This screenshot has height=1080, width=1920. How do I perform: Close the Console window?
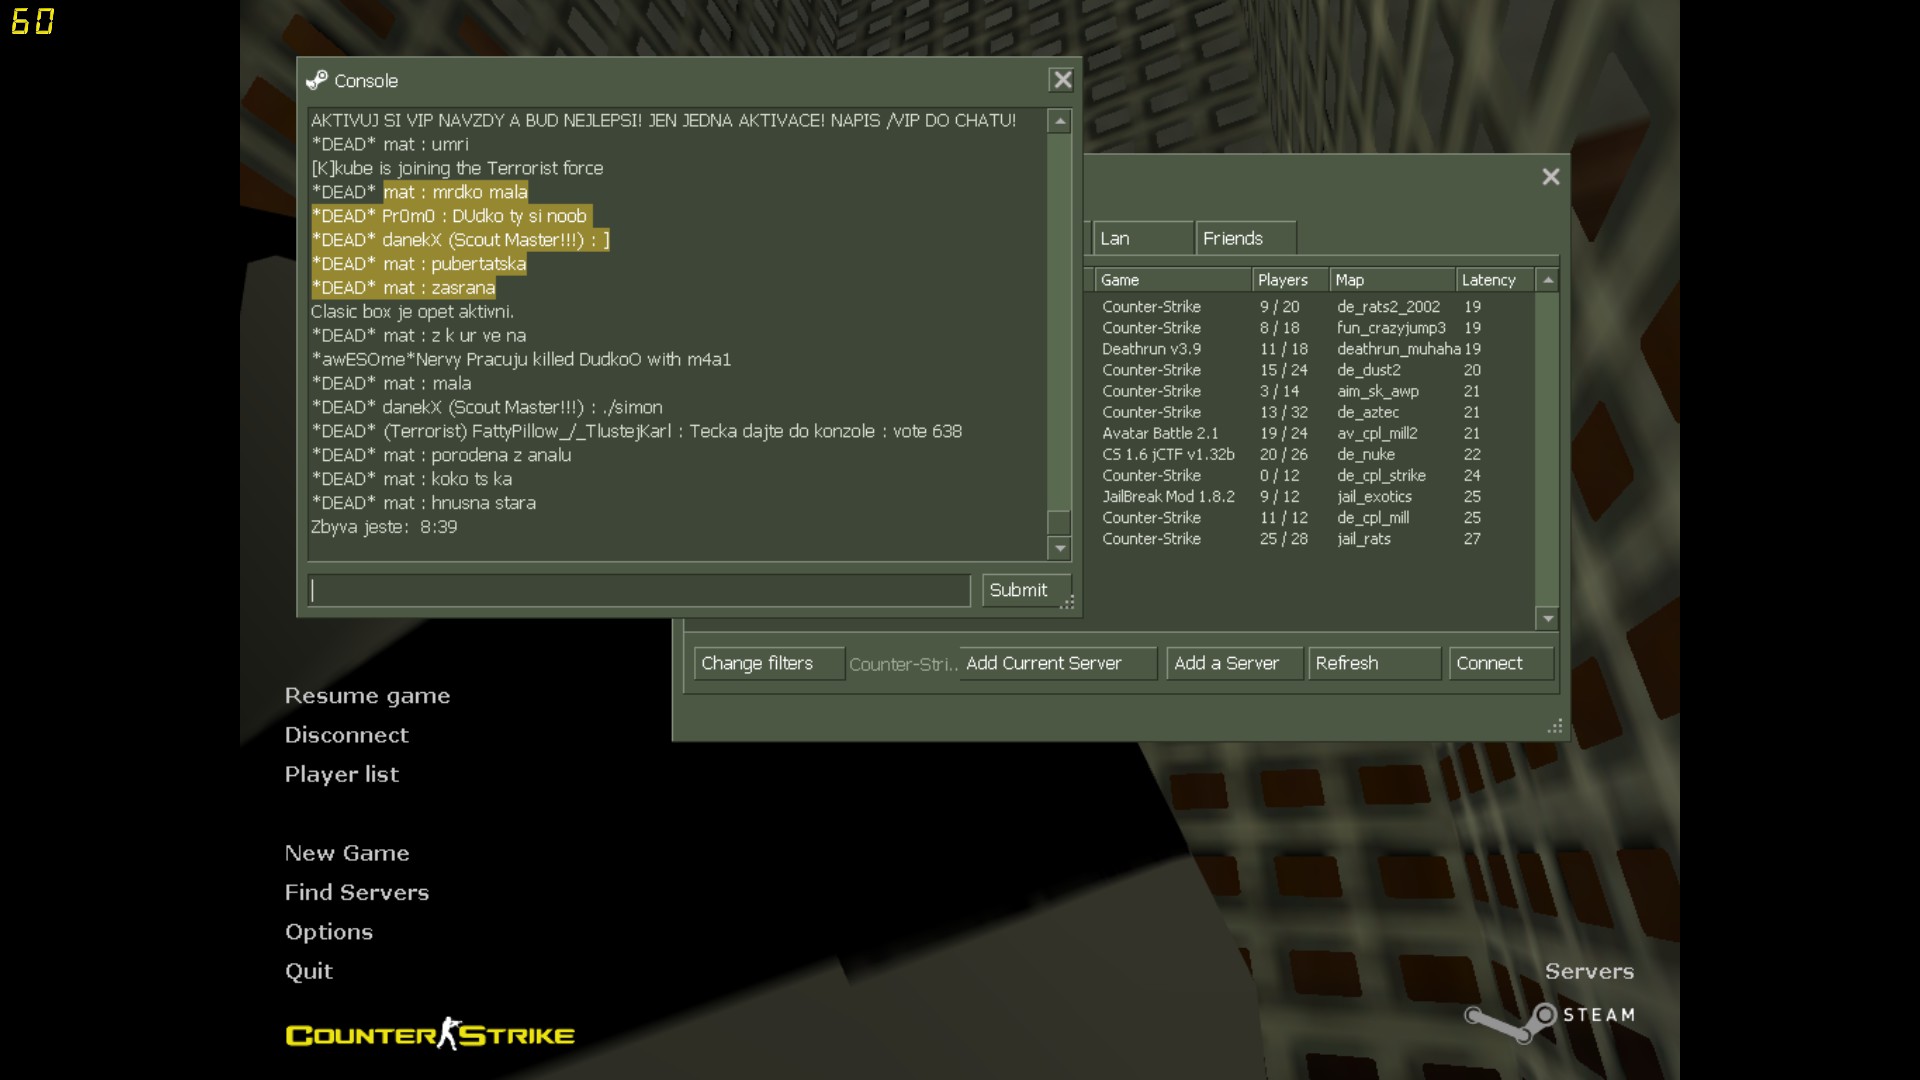(1062, 80)
